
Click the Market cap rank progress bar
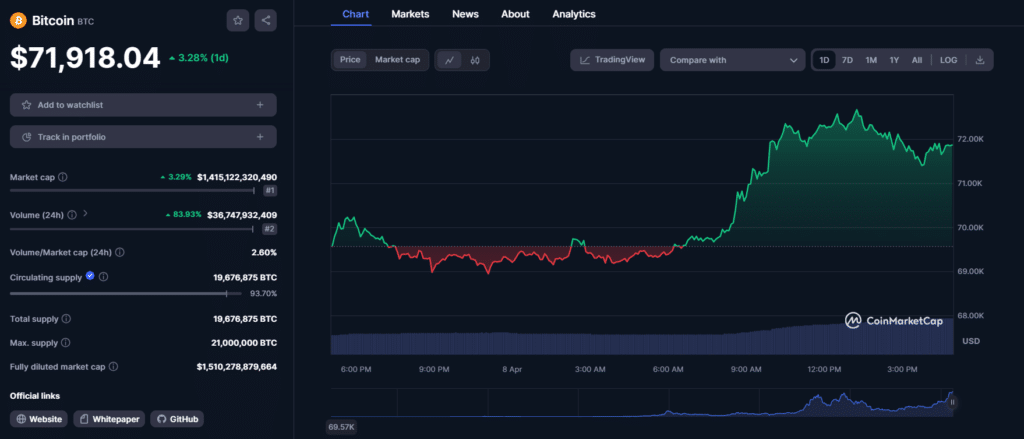point(132,191)
